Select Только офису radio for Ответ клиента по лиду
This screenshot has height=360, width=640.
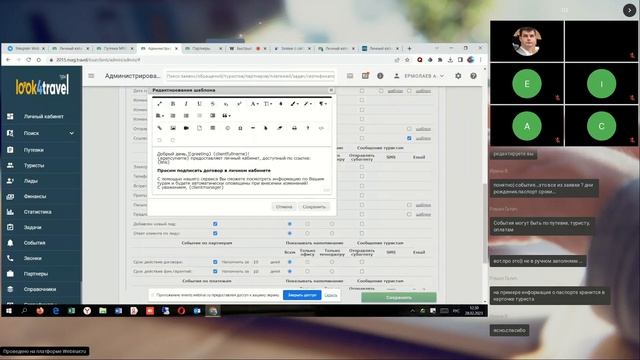[x=307, y=233]
